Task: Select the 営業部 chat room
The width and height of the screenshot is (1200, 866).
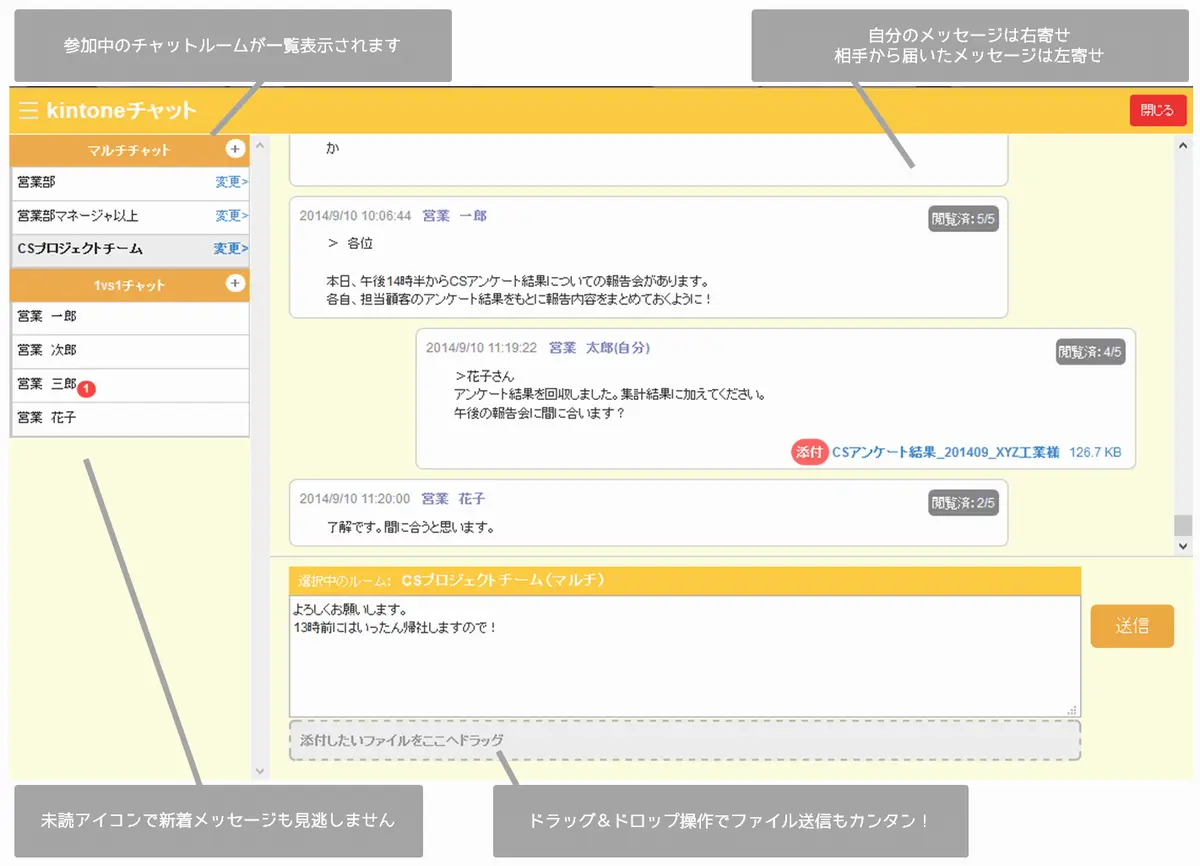Action: pyautogui.click(x=37, y=182)
